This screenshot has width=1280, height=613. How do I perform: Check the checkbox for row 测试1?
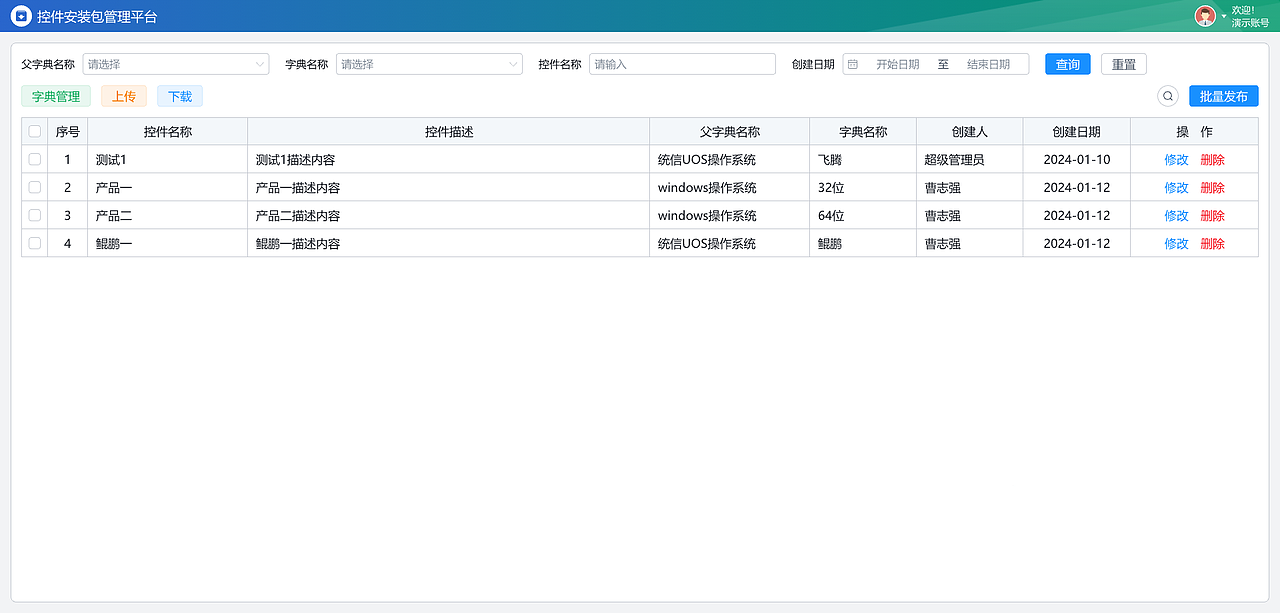(34, 159)
